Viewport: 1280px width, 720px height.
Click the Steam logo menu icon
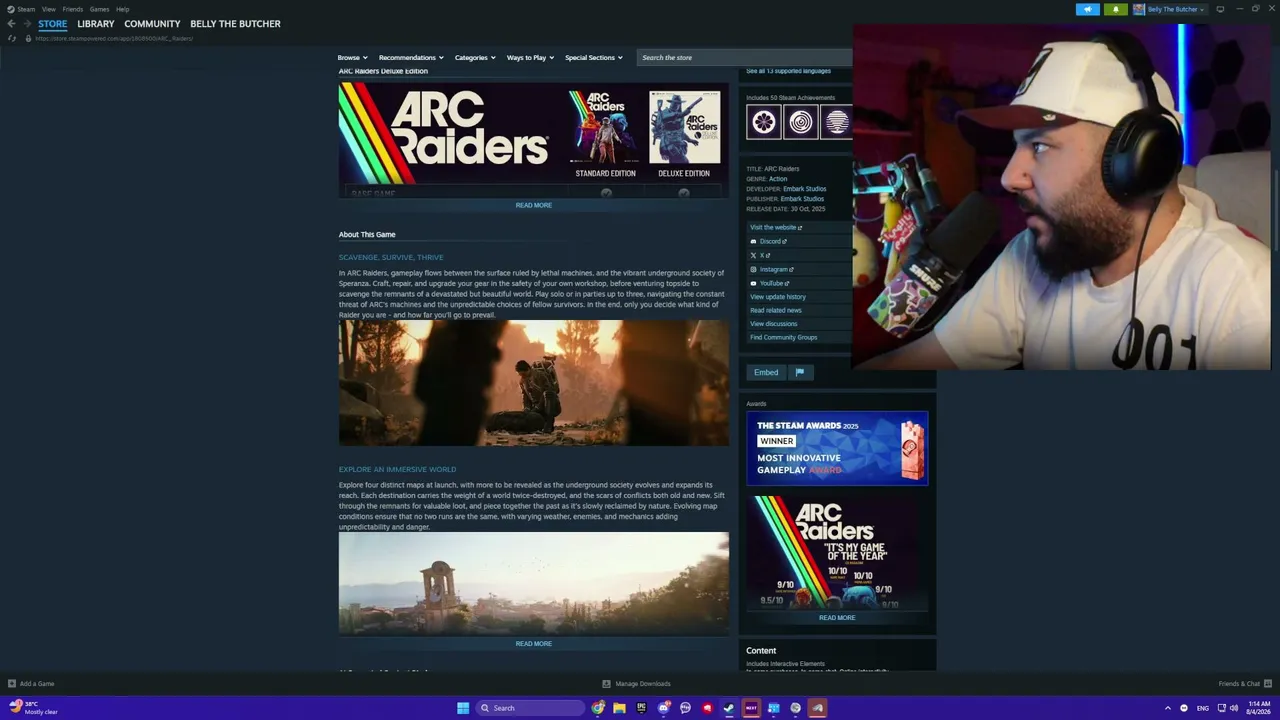(11, 9)
